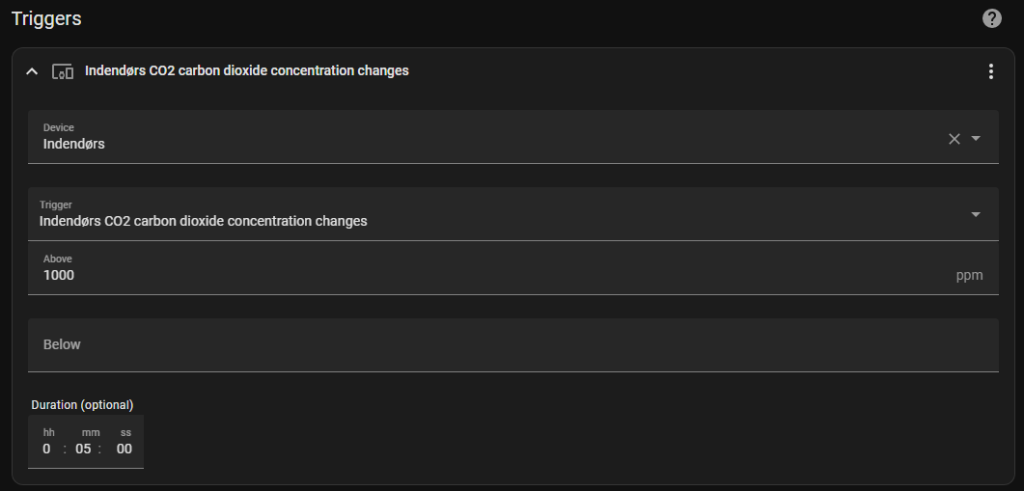Click the small Above field label
The width and height of the screenshot is (1024, 491).
[x=57, y=259]
